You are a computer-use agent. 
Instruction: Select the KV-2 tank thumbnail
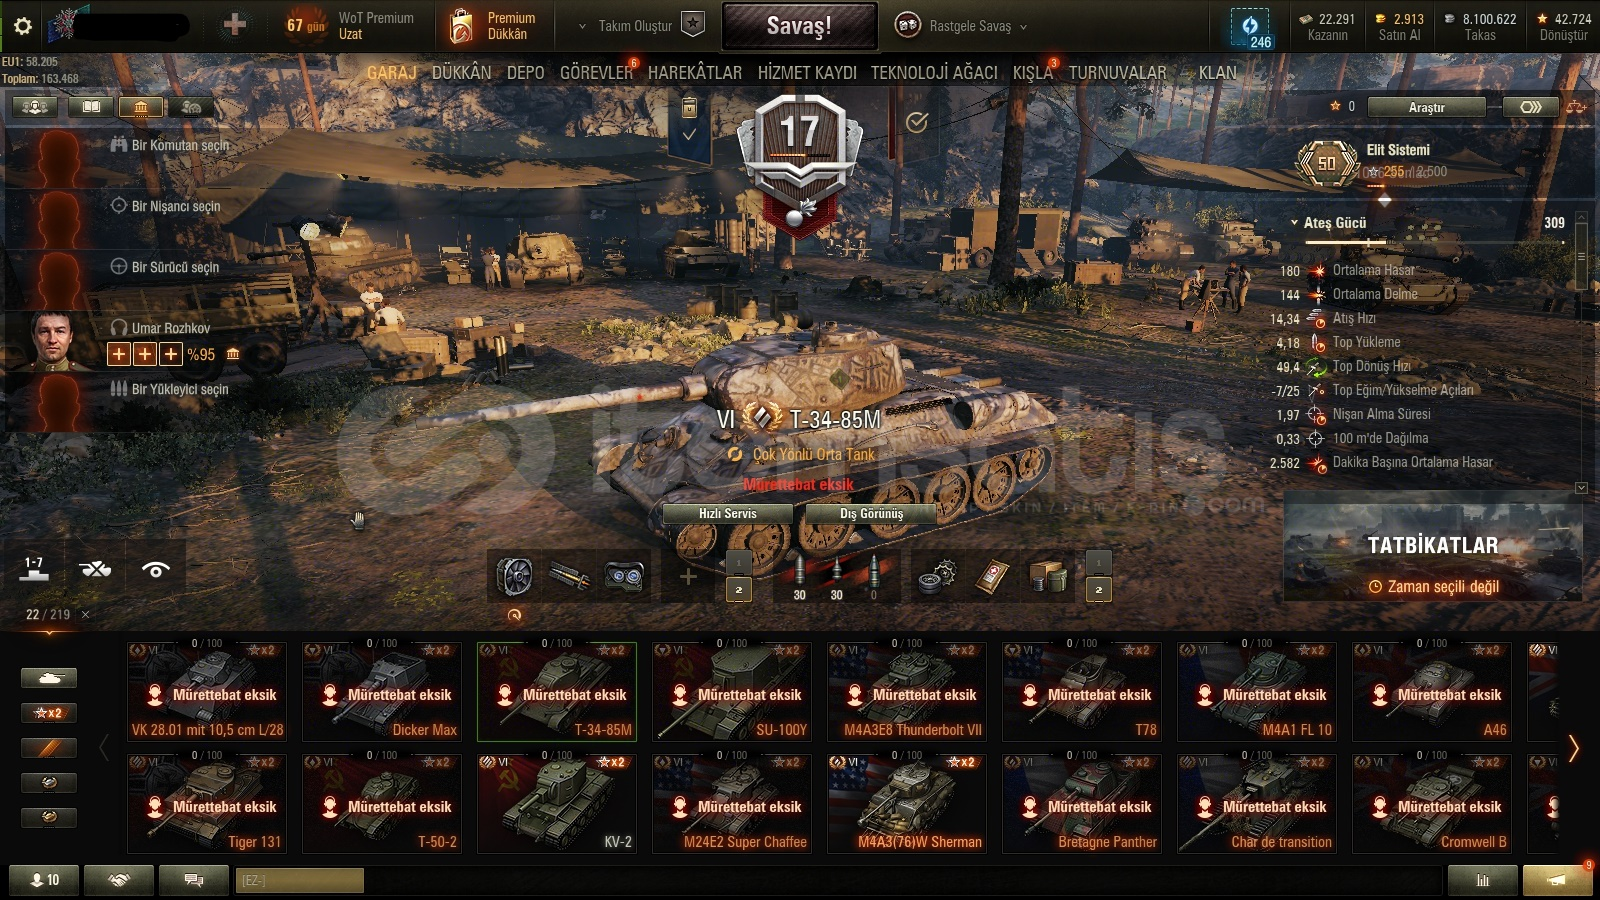tap(557, 803)
